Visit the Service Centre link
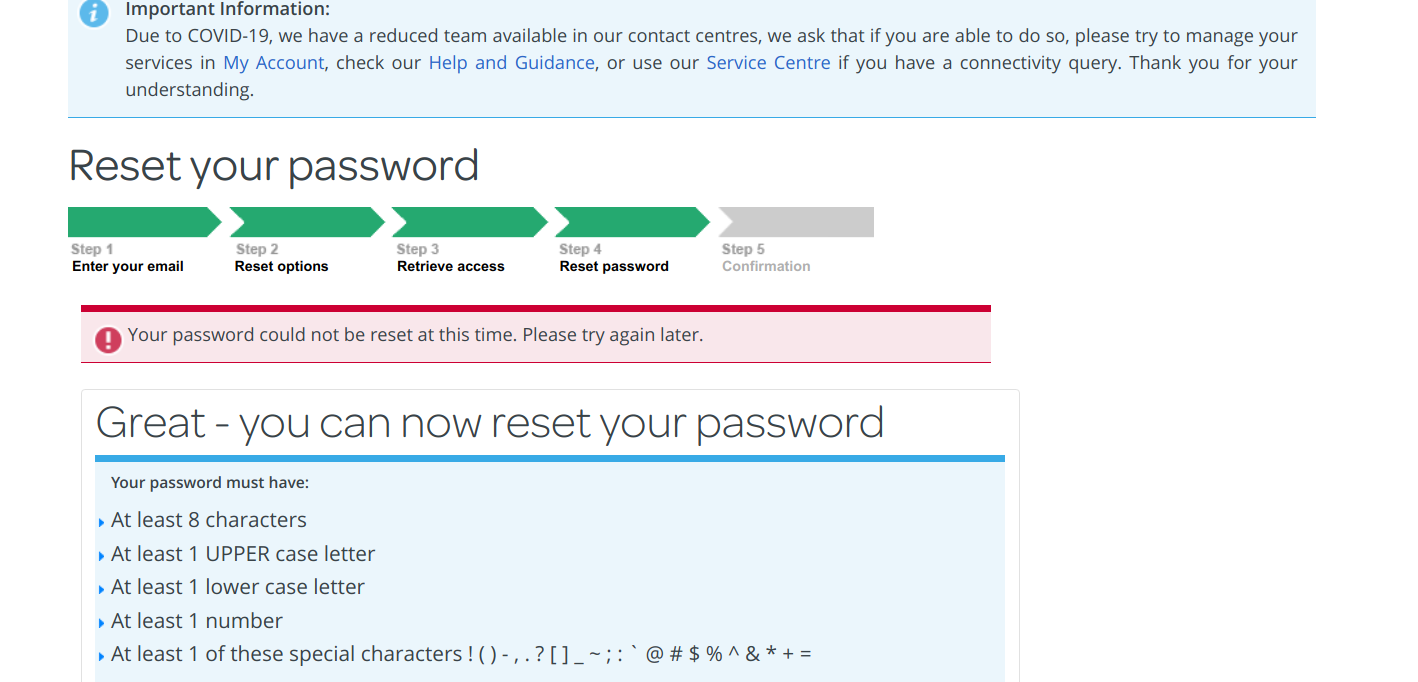Image resolution: width=1418 pixels, height=682 pixels. [768, 62]
